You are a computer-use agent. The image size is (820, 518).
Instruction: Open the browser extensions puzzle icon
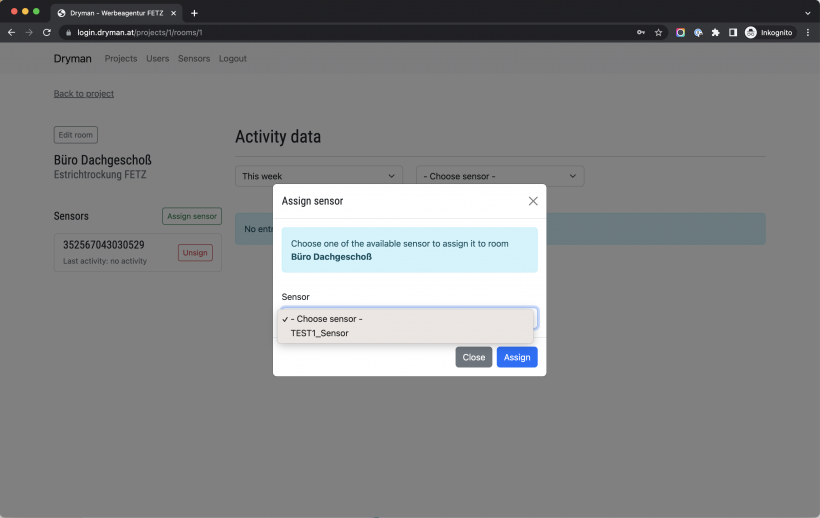715,32
